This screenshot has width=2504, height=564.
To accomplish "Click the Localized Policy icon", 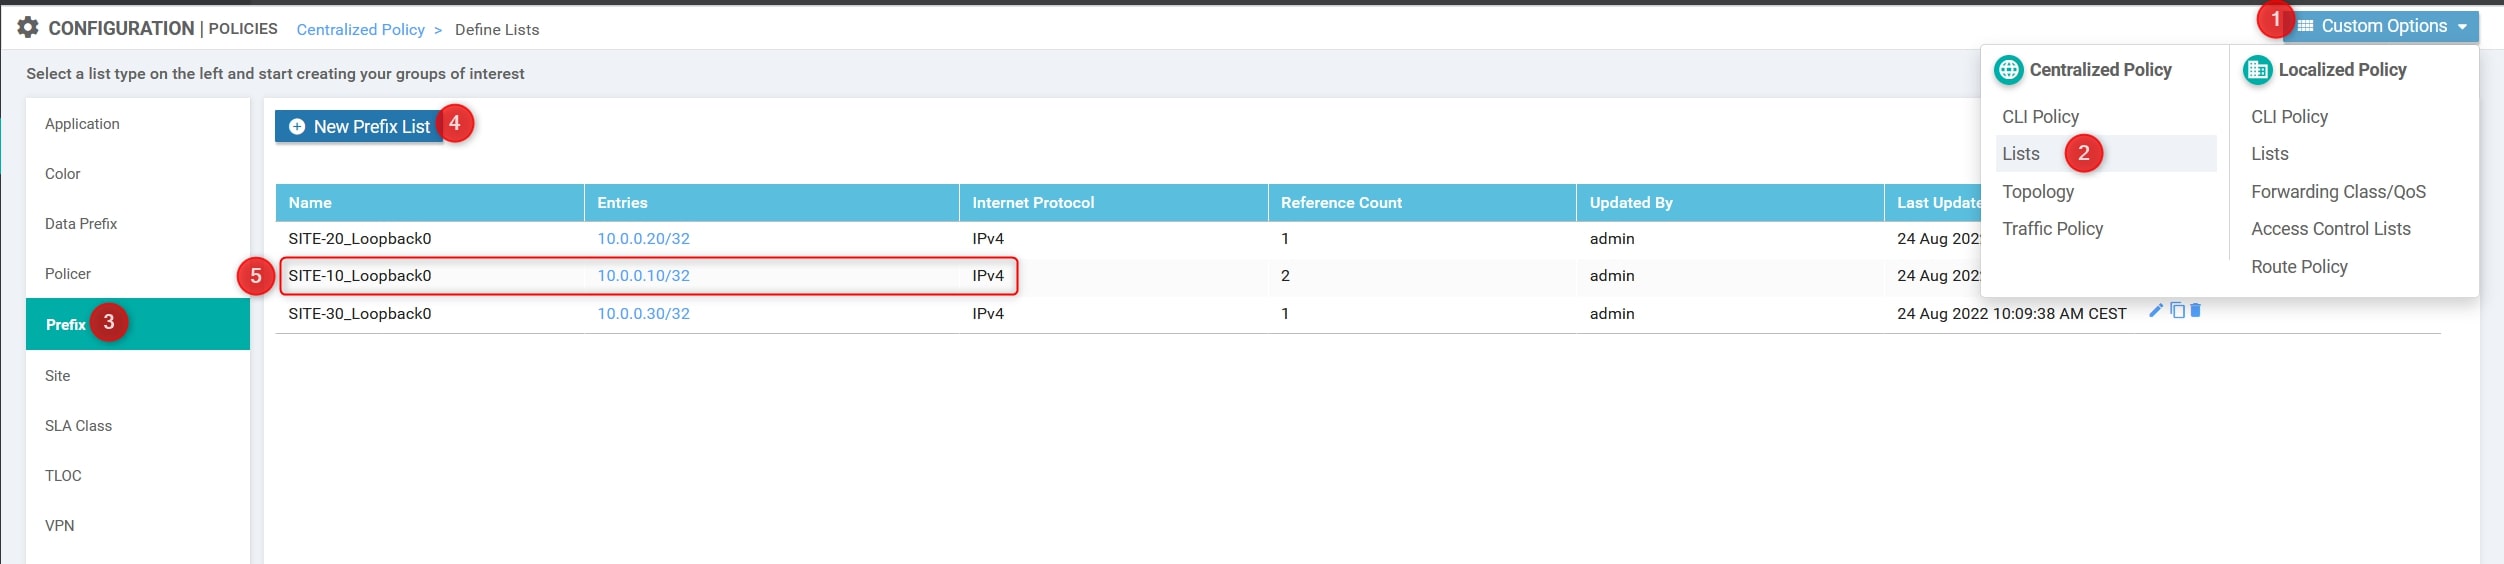I will pos(2257,70).
